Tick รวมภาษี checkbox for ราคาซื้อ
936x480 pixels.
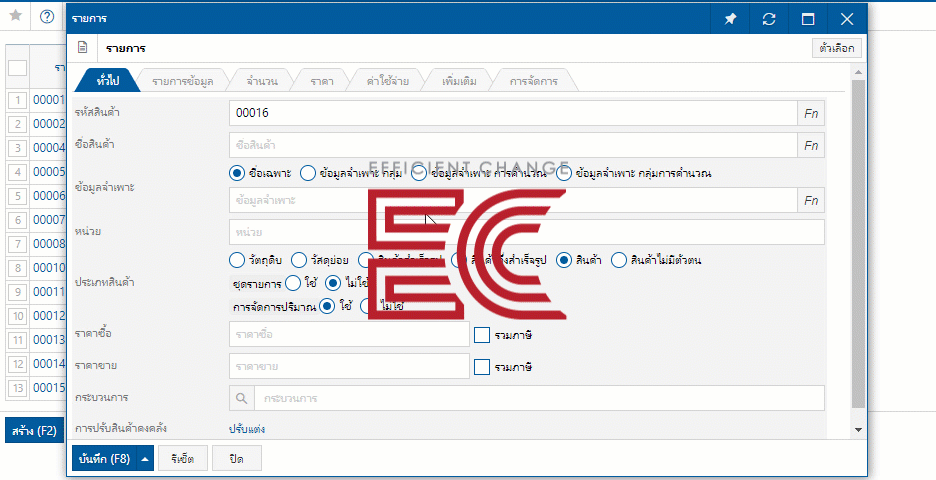(482, 335)
